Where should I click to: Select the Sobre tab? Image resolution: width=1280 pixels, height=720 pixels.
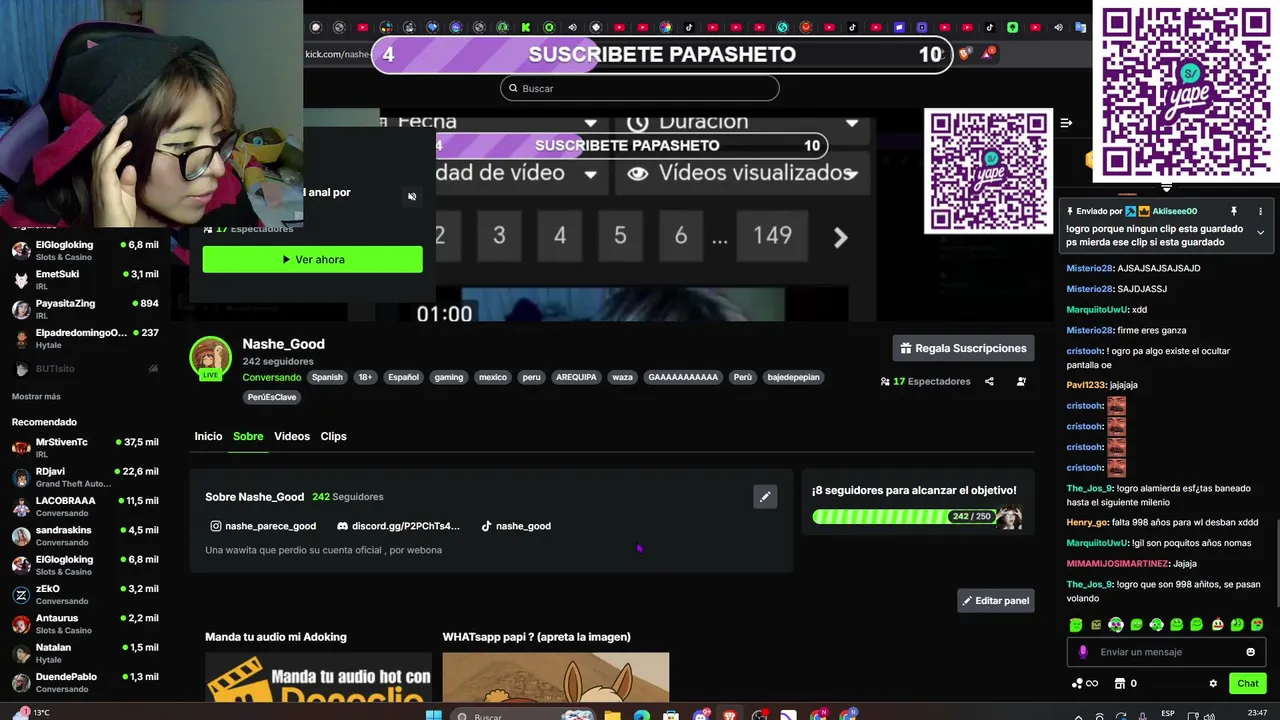(248, 436)
